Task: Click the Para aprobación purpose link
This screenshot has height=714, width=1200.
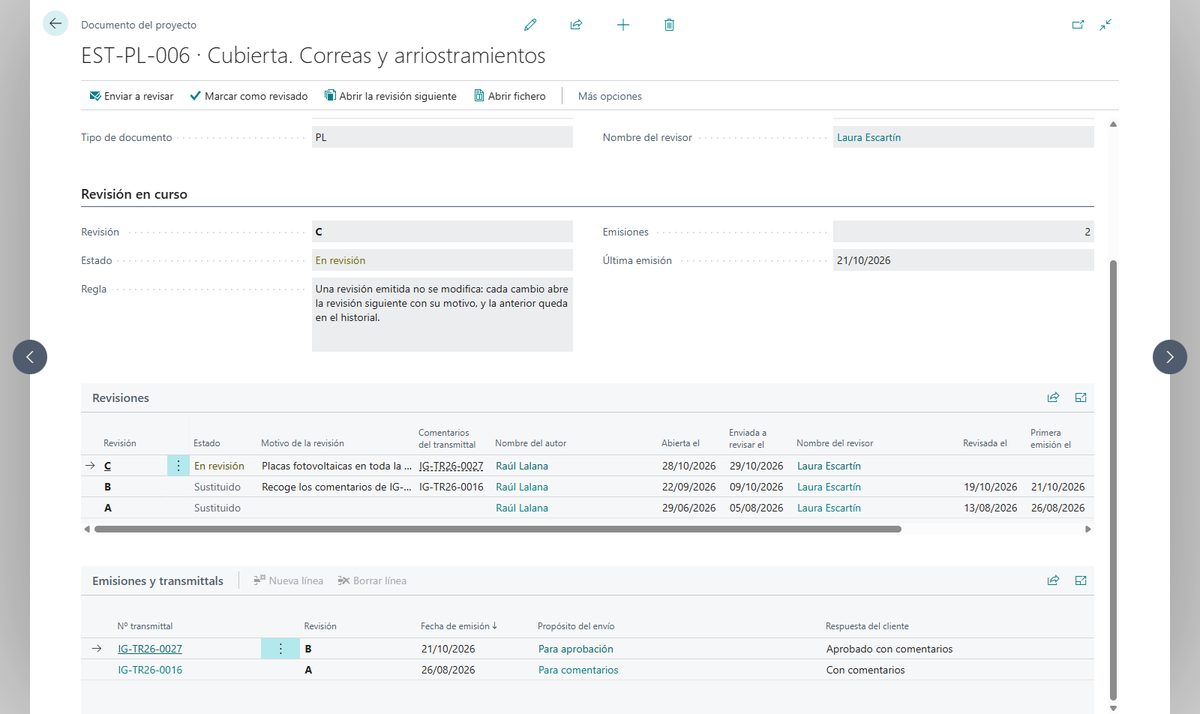Action: pyautogui.click(x=576, y=649)
